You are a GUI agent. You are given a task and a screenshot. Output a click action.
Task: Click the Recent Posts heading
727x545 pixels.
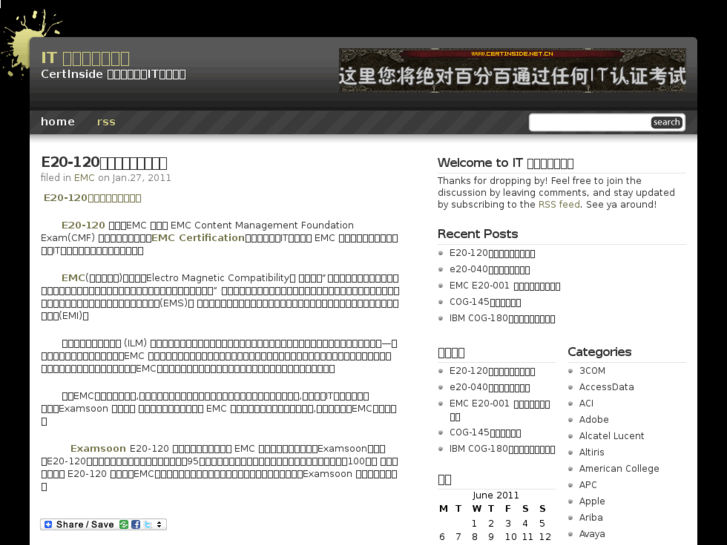pos(478,234)
